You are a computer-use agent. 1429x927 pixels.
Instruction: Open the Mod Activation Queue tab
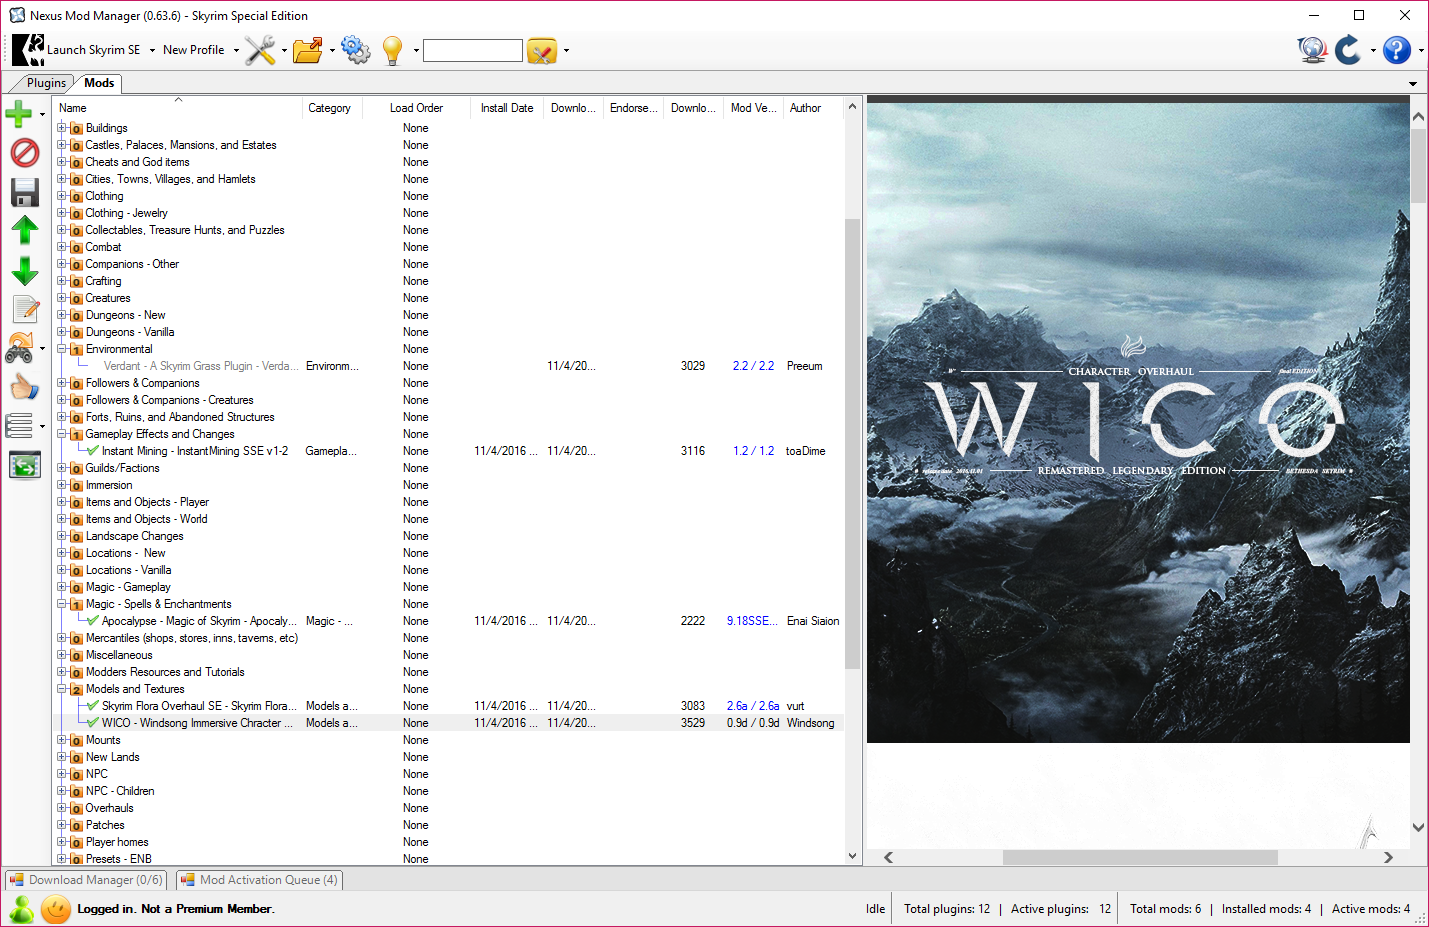(x=260, y=880)
